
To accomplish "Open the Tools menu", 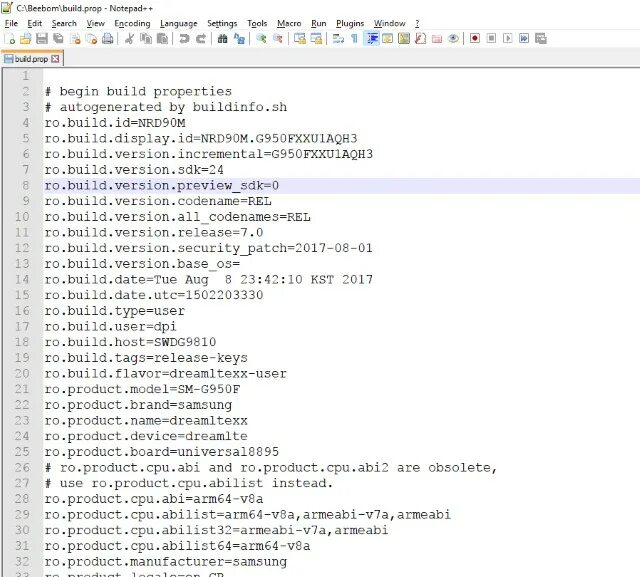I will 257,24.
